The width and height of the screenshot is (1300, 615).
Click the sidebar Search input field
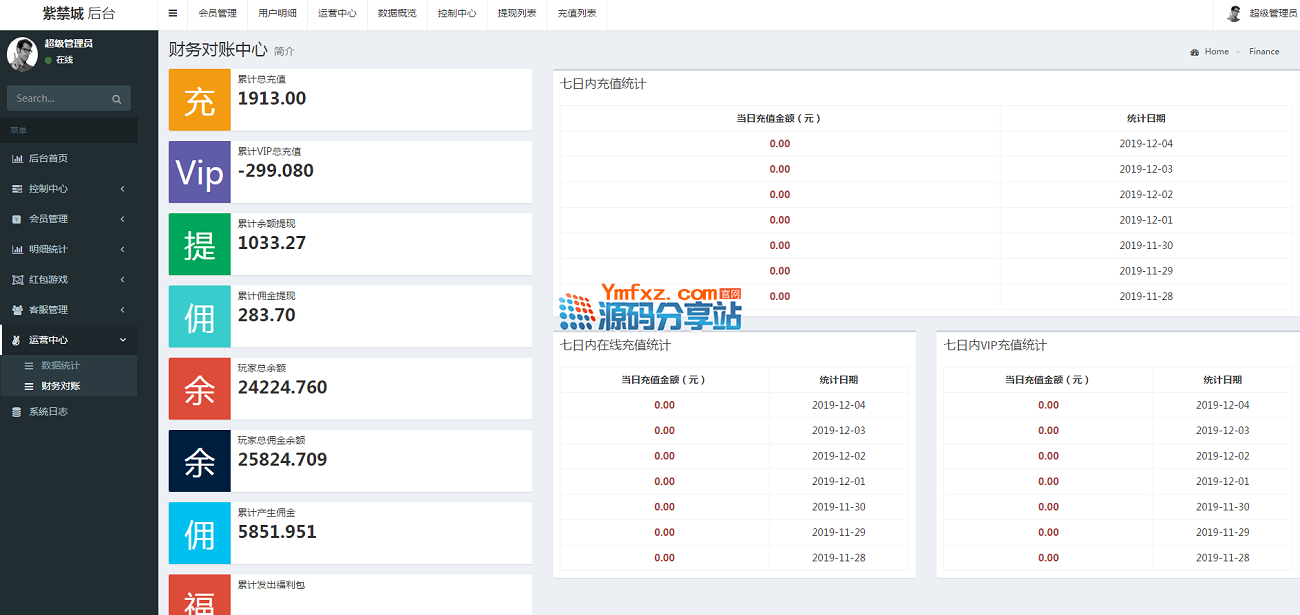pyautogui.click(x=58, y=99)
